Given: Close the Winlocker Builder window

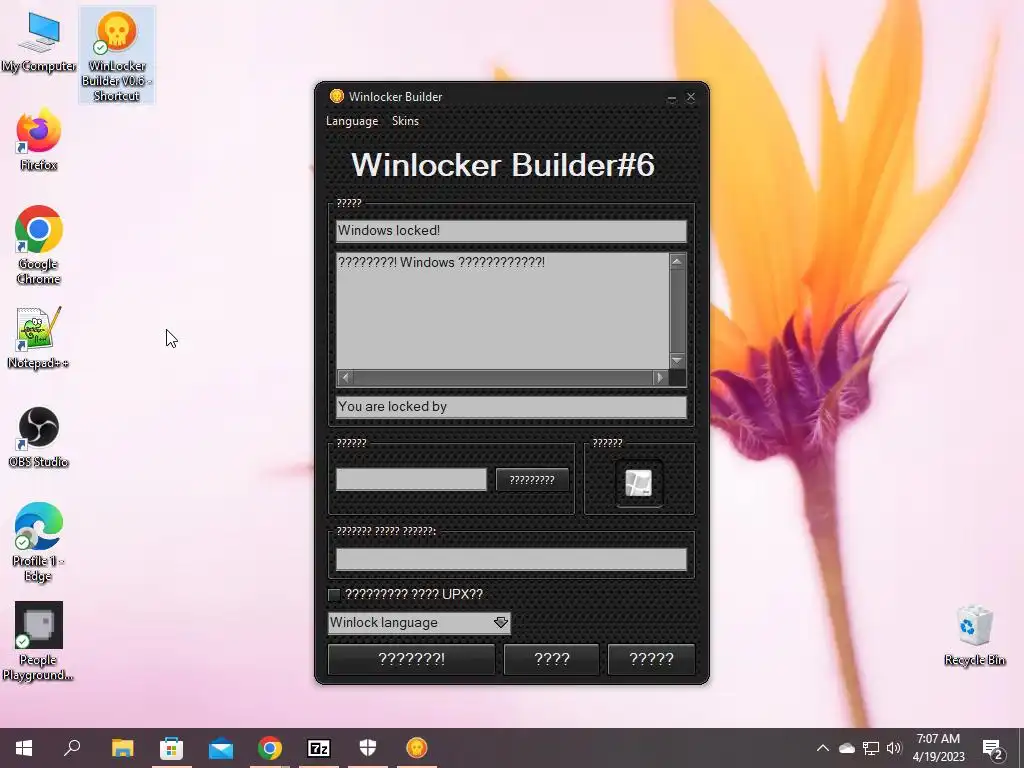Looking at the screenshot, I should tap(691, 97).
